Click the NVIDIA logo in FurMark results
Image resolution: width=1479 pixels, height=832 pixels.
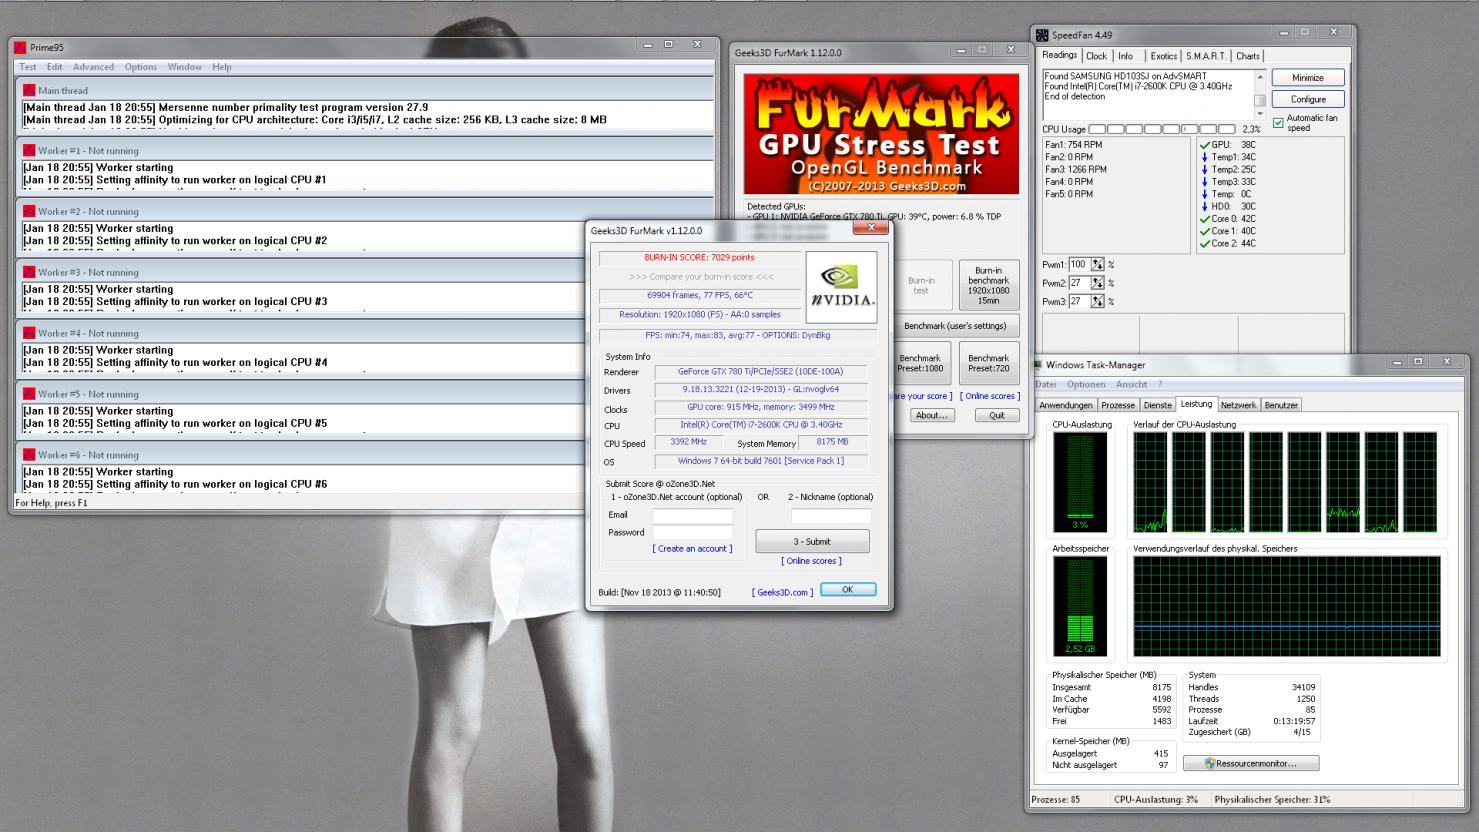tap(841, 286)
